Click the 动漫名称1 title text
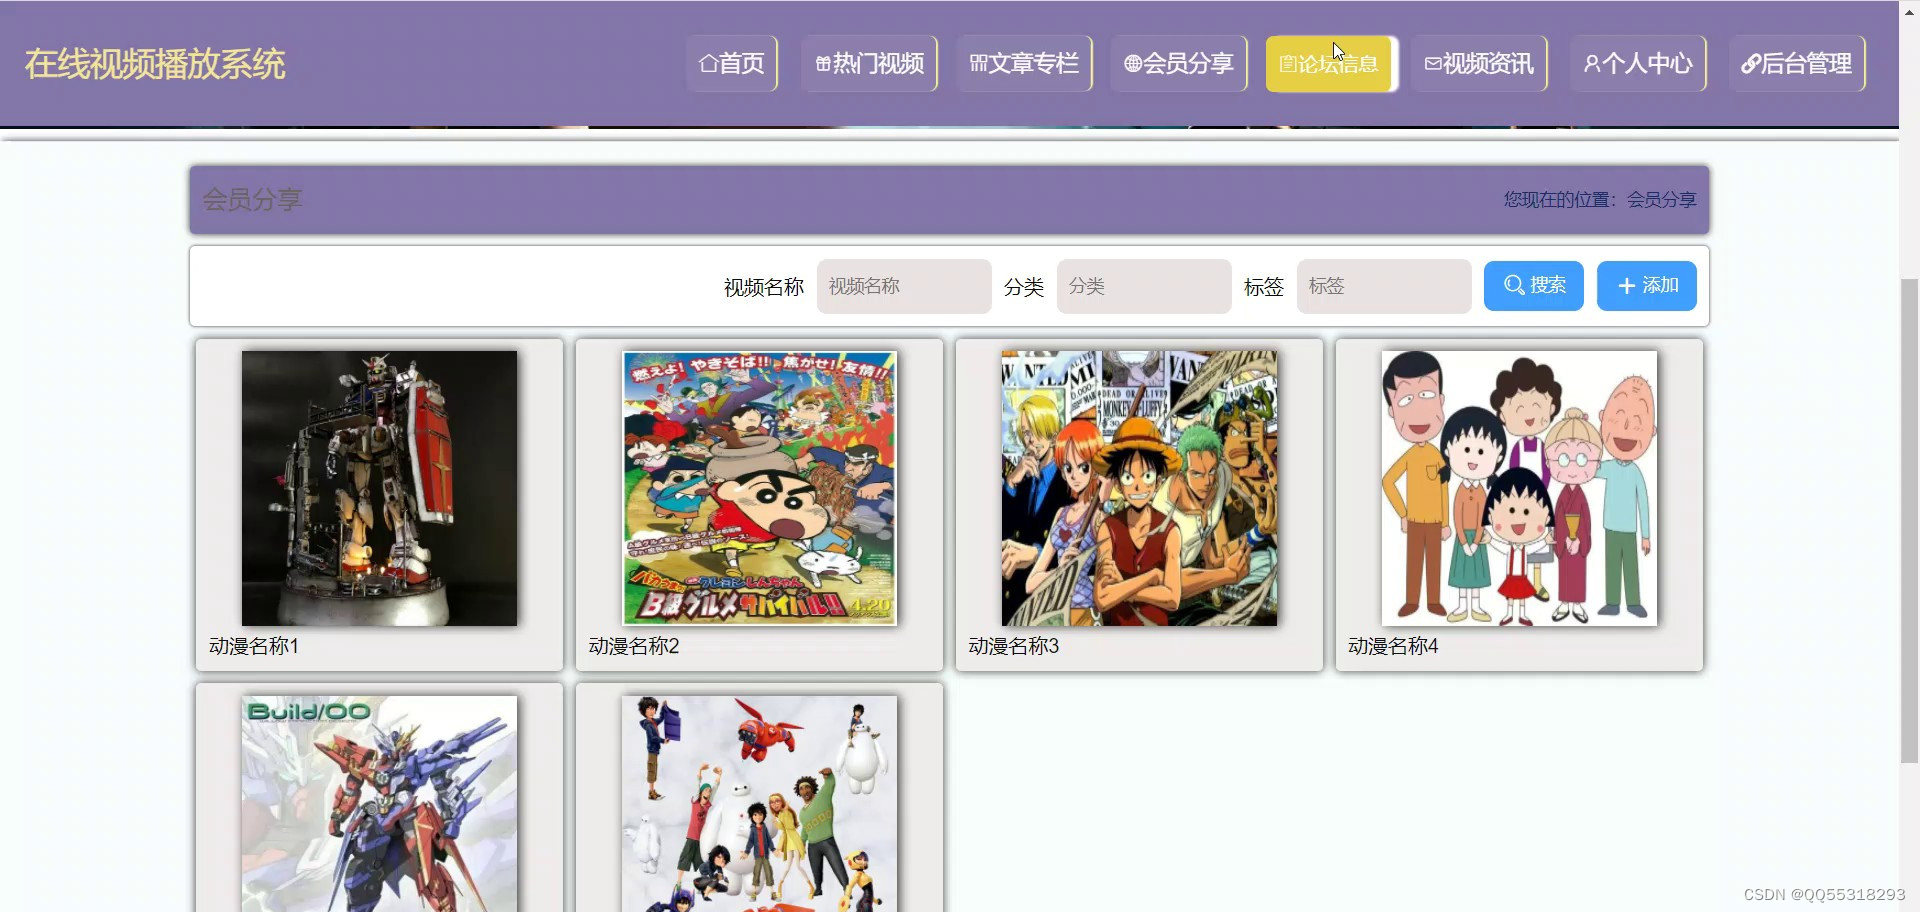1920x912 pixels. pos(254,646)
